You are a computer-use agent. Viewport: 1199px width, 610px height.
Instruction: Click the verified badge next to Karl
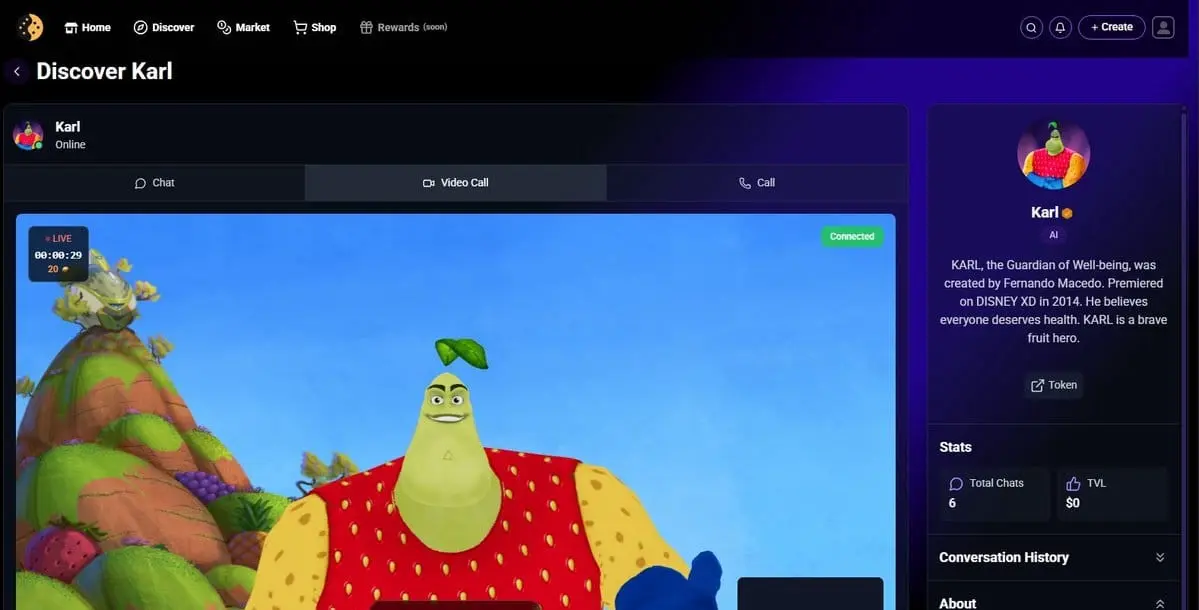[x=1067, y=213]
